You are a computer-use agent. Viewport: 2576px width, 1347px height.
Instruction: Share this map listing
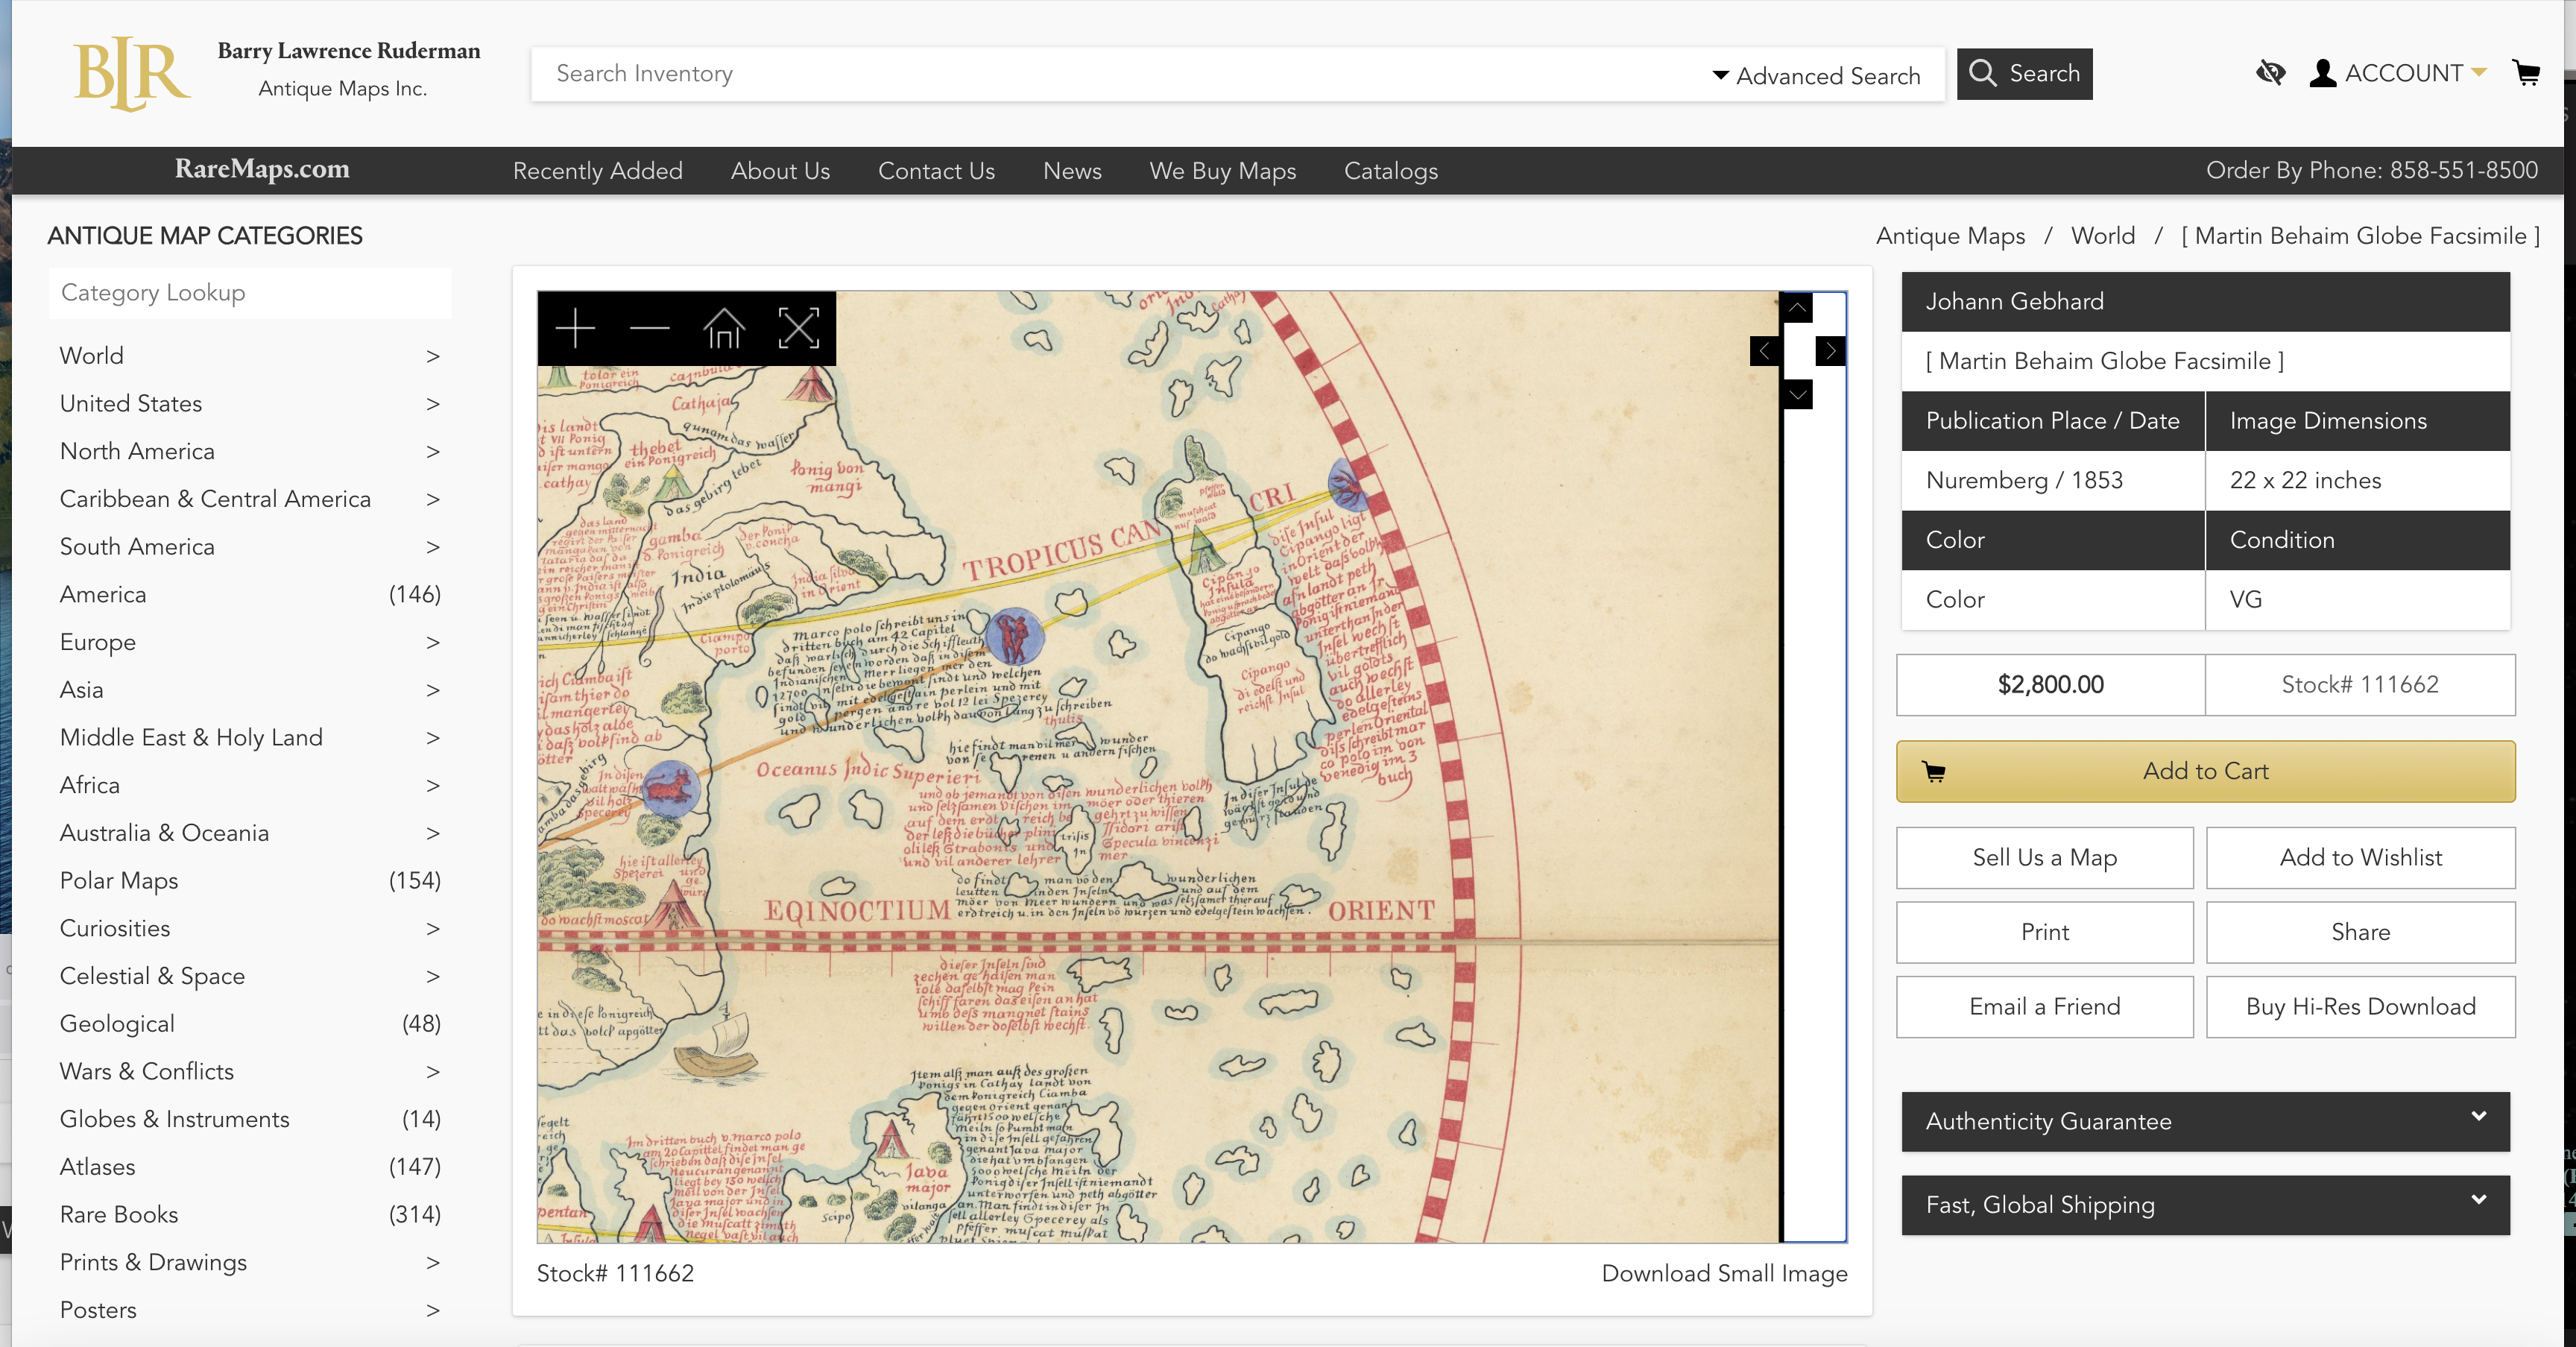(2360, 932)
